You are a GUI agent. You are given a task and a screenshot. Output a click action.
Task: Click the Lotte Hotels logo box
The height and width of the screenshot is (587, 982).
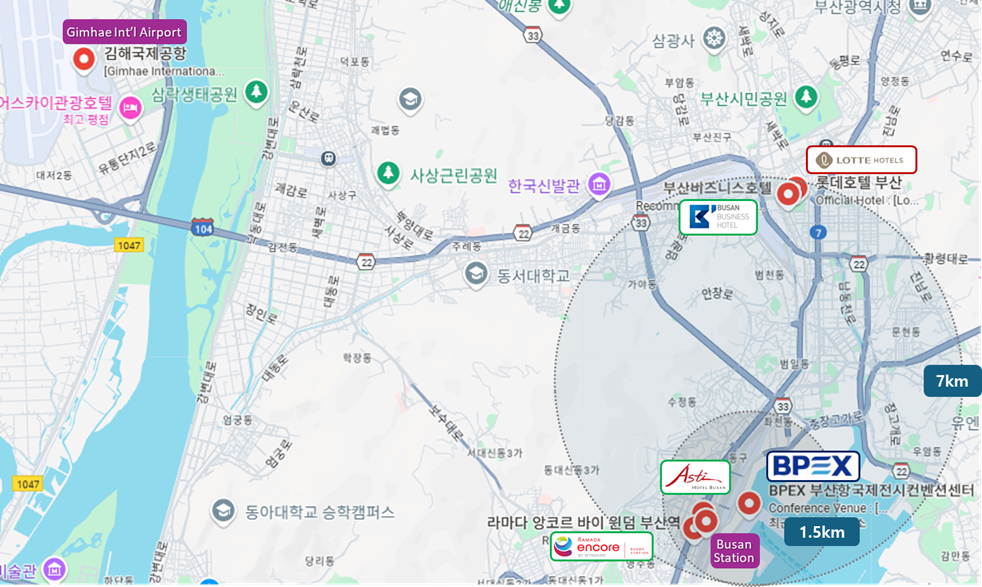pos(861,160)
